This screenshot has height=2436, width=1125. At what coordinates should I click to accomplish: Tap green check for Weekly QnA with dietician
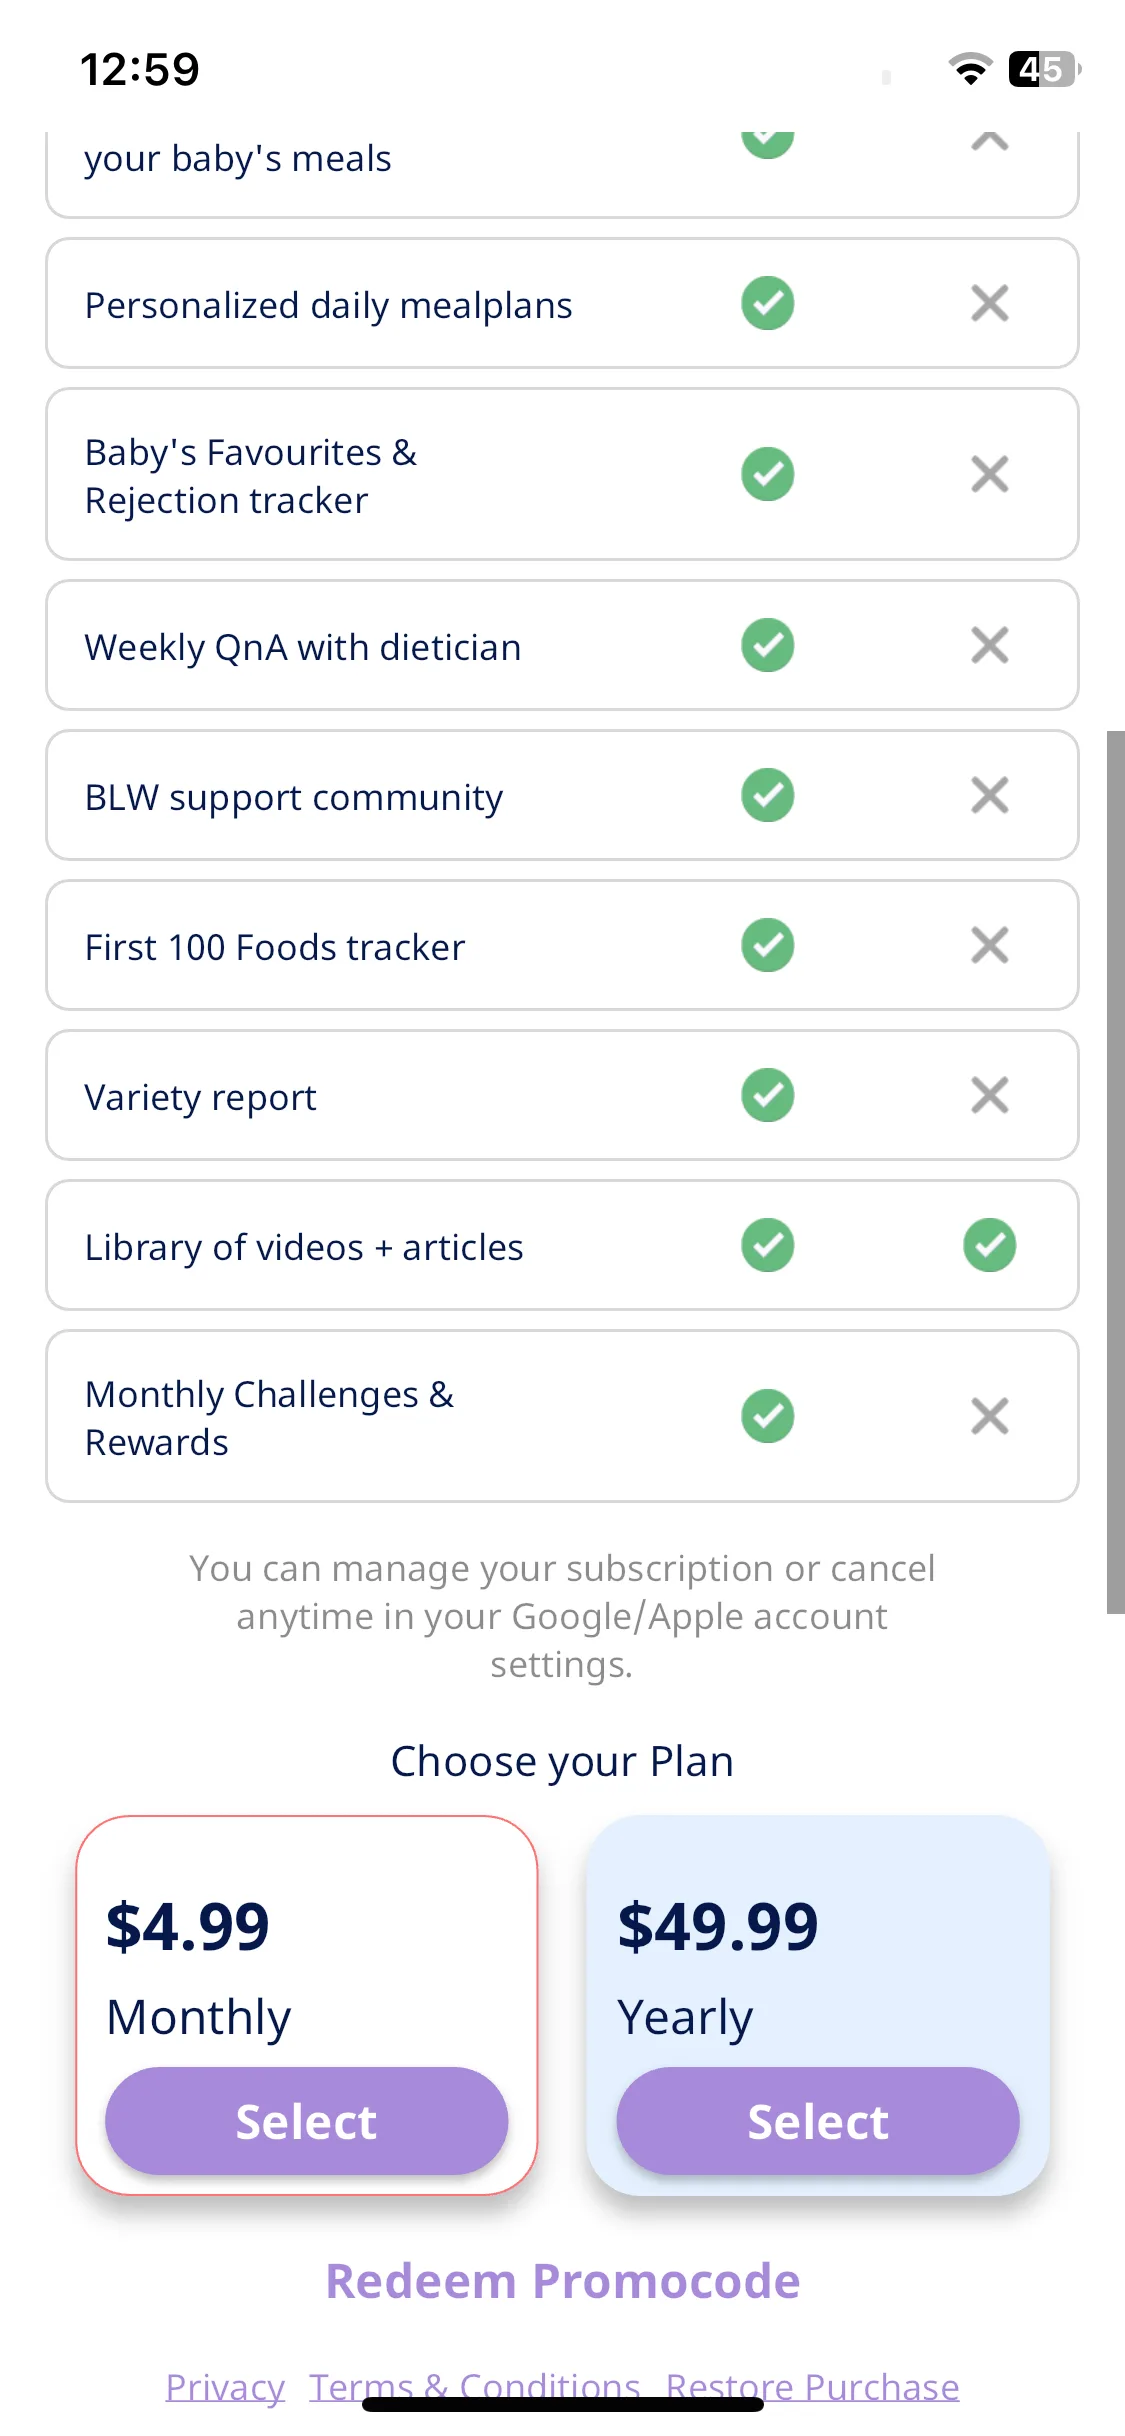(767, 645)
